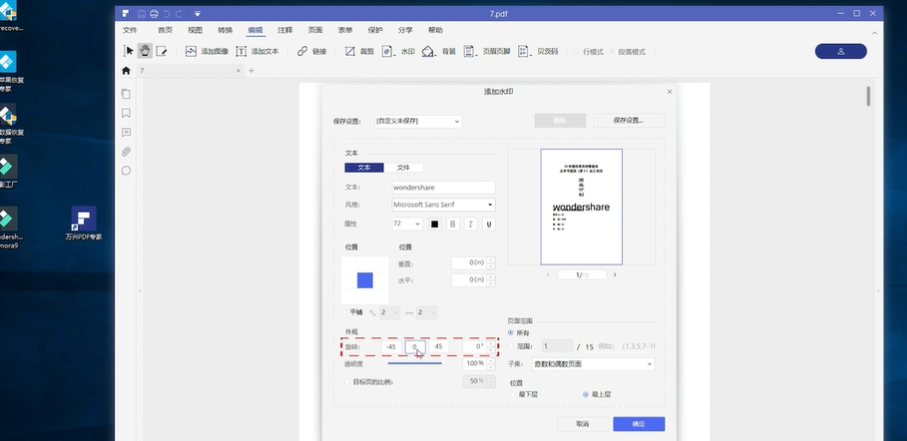
Task: Set rotation with the 45 preset button
Action: click(x=438, y=347)
